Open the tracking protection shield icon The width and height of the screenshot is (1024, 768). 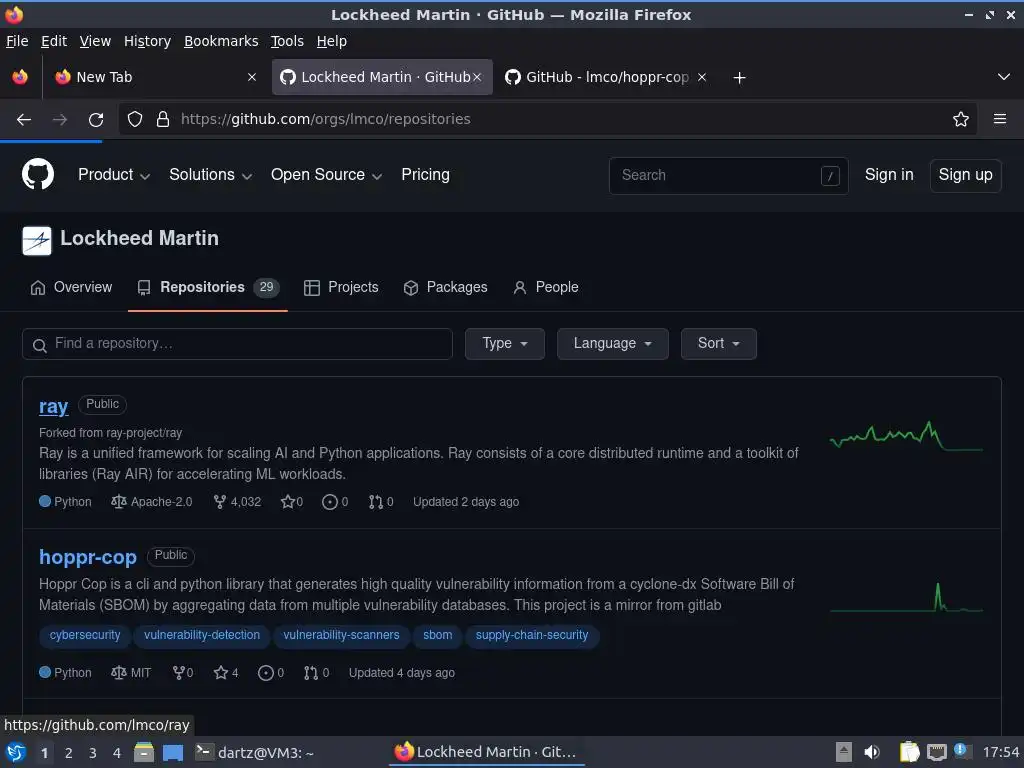click(135, 119)
